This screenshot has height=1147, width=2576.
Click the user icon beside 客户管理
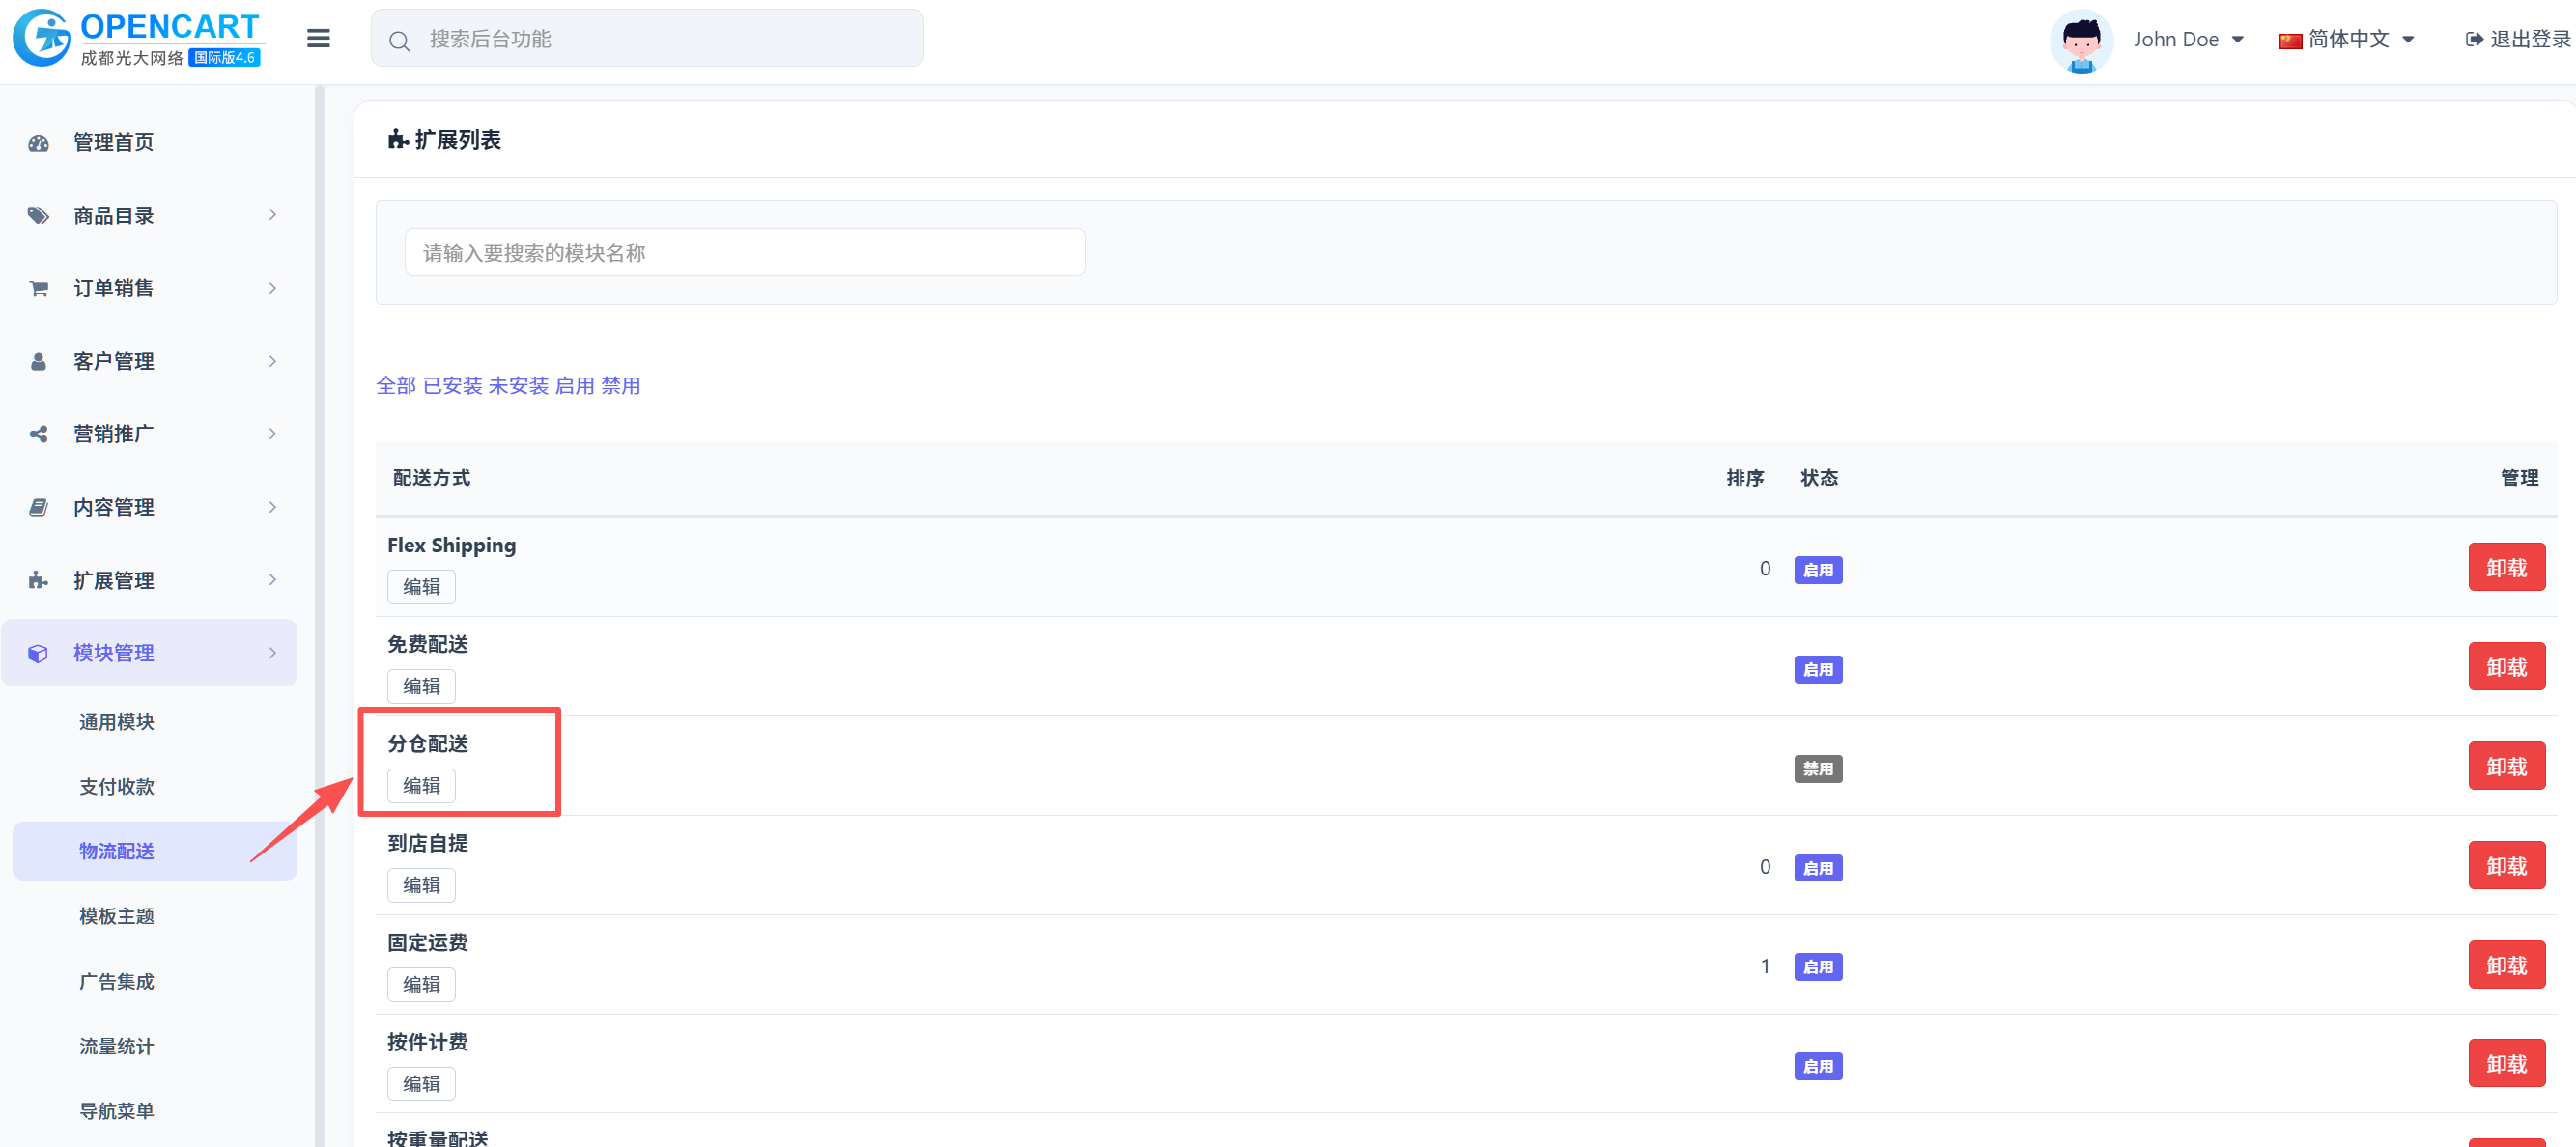coord(38,362)
